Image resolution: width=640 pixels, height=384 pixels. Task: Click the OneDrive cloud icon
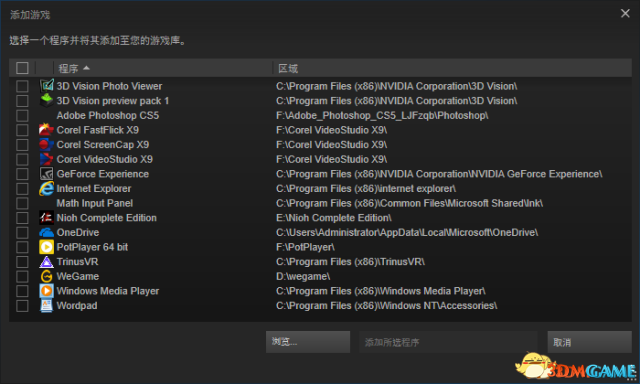pos(47,232)
